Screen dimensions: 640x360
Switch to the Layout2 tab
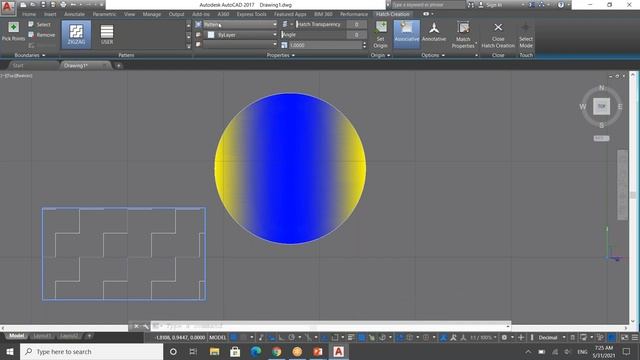69,336
